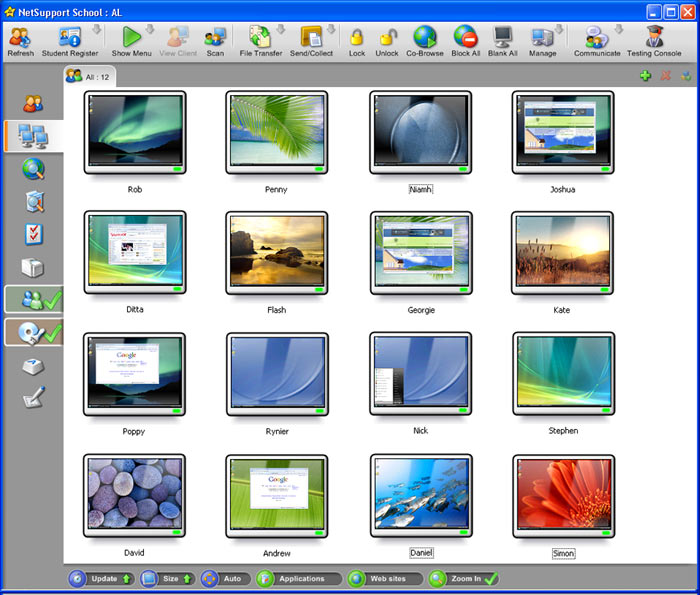Start the Show Menu tool
This screenshot has height=595, width=700.
point(131,42)
